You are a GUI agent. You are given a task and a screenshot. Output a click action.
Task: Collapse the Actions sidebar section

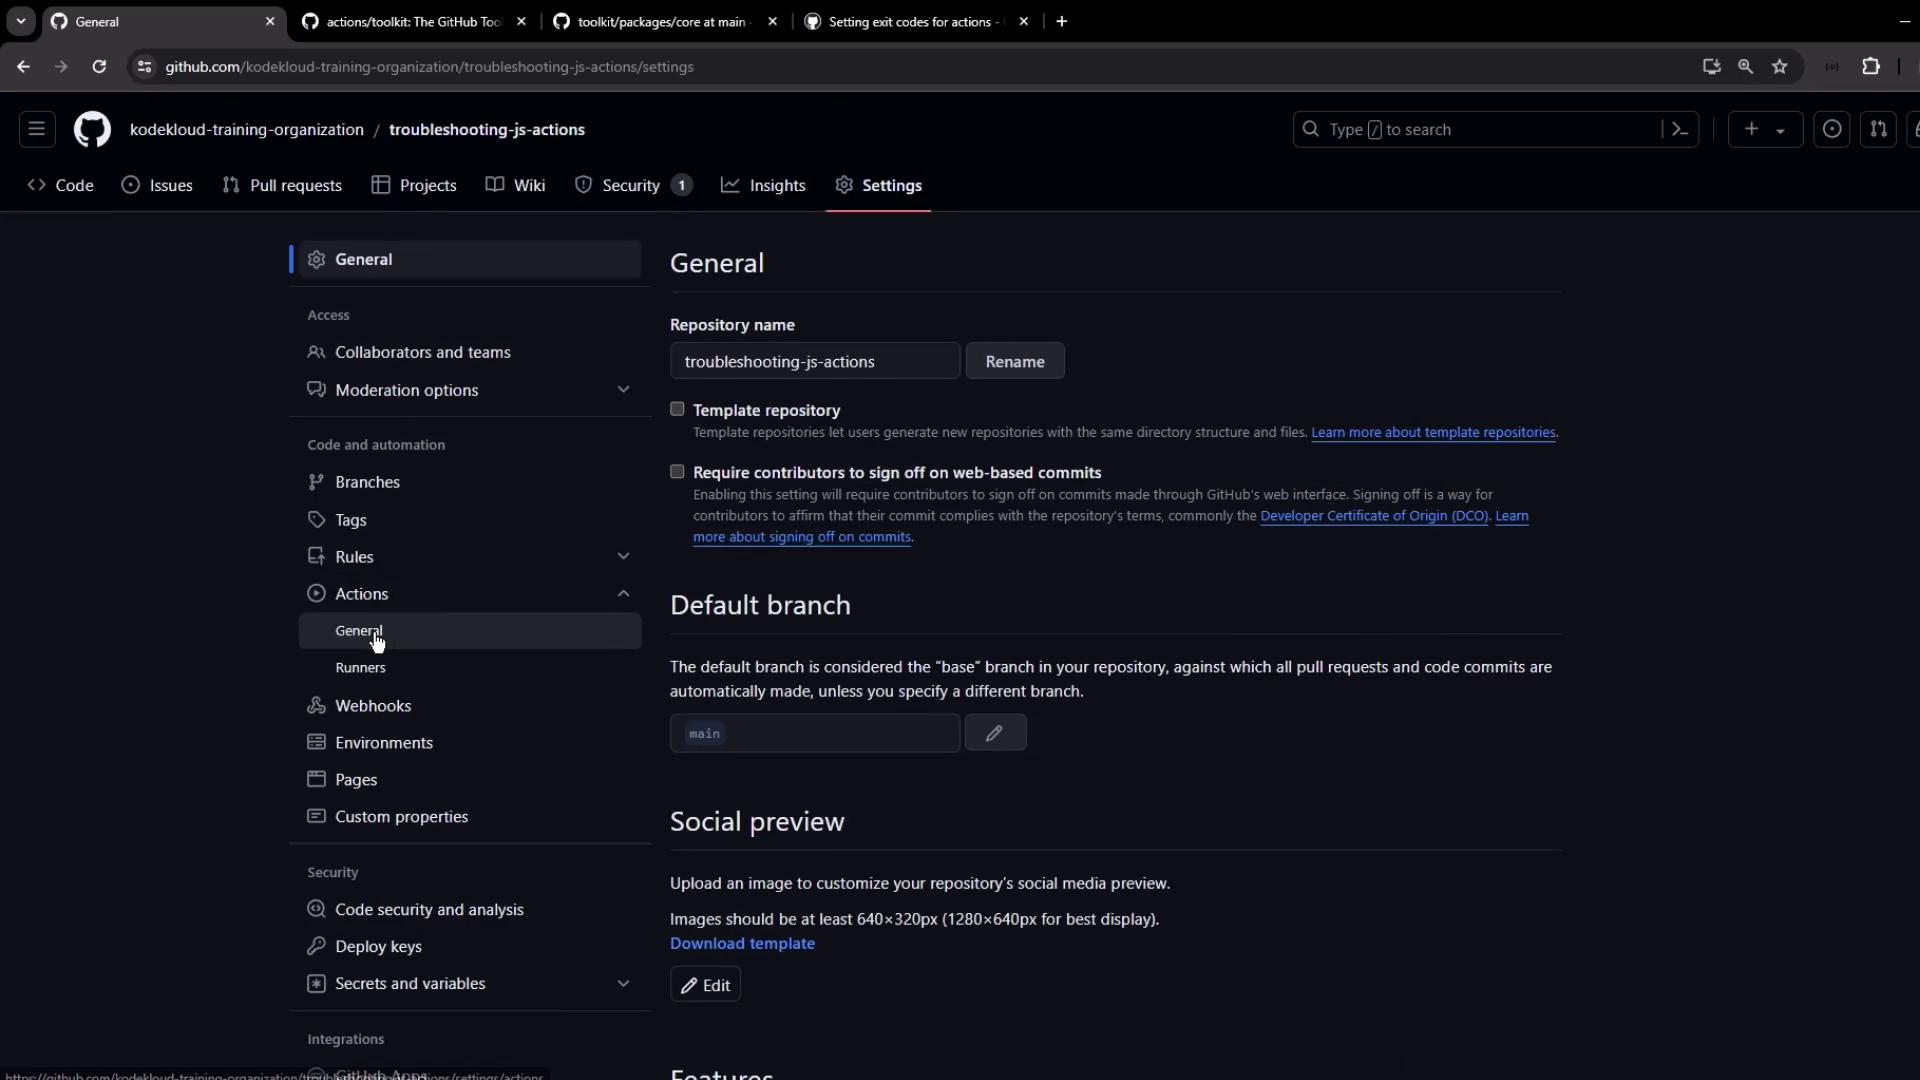[623, 594]
